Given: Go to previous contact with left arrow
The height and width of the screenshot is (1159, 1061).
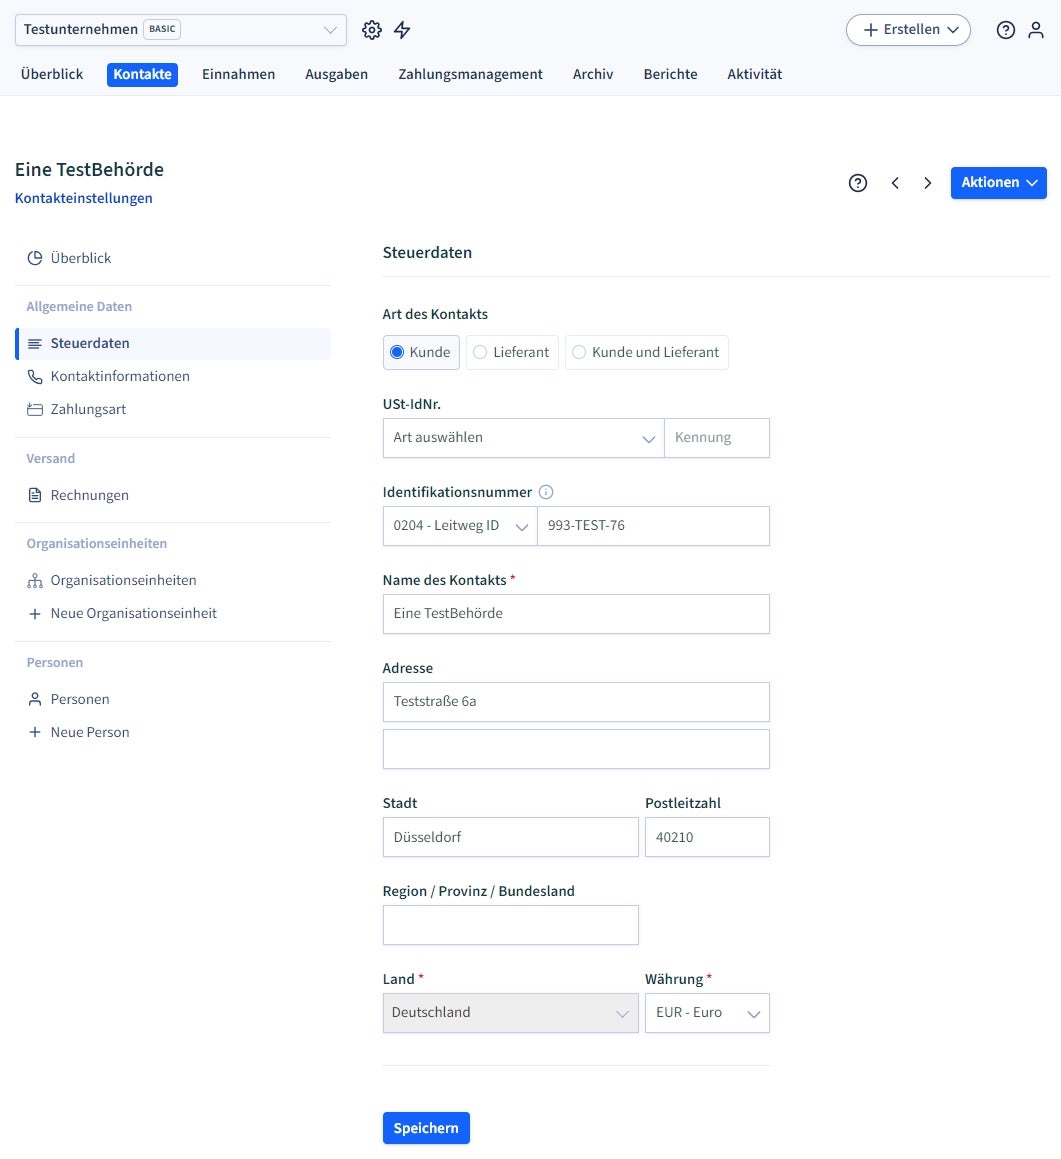Looking at the screenshot, I should tap(895, 183).
